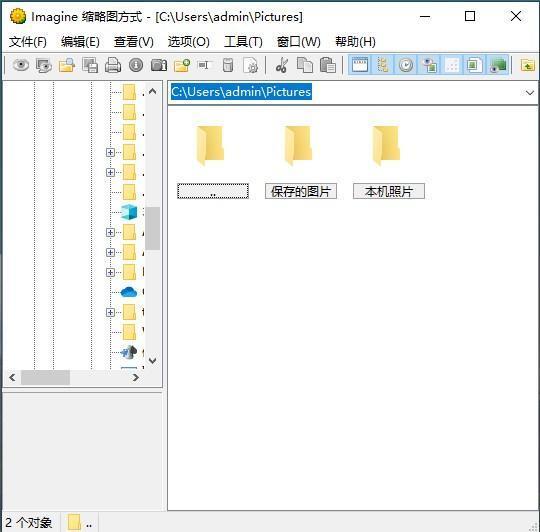Open the 选项(O) menu
This screenshot has width=540, height=532.
pyautogui.click(x=189, y=42)
